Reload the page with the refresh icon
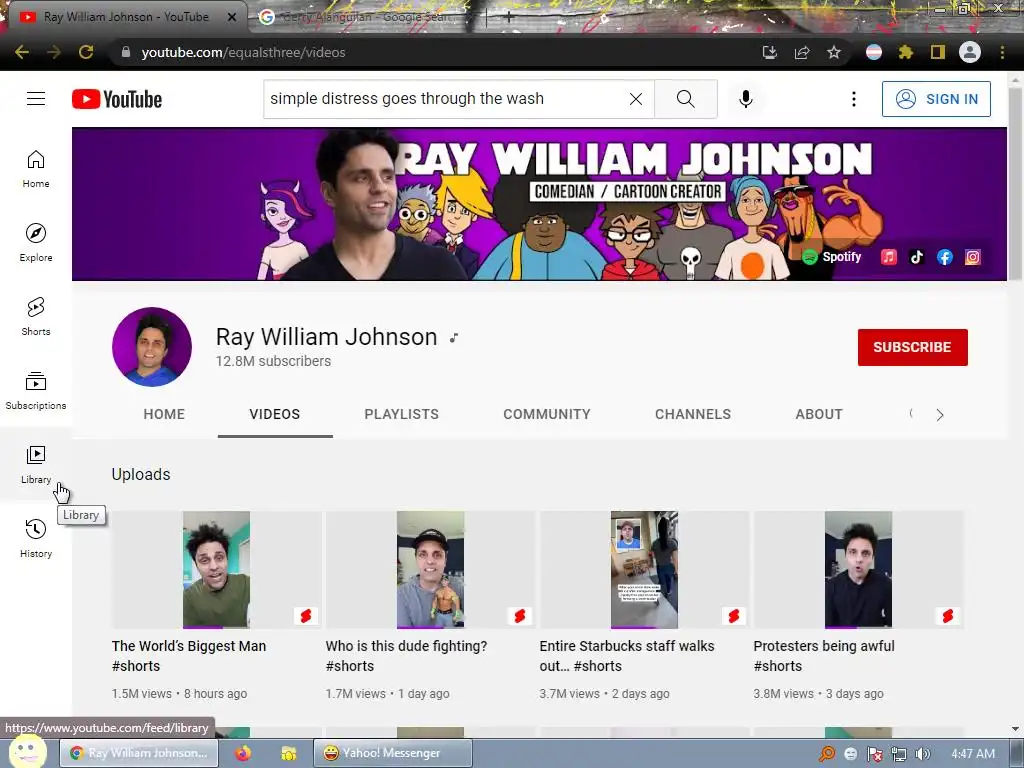Screen dimensions: 1024x768 [86, 52]
